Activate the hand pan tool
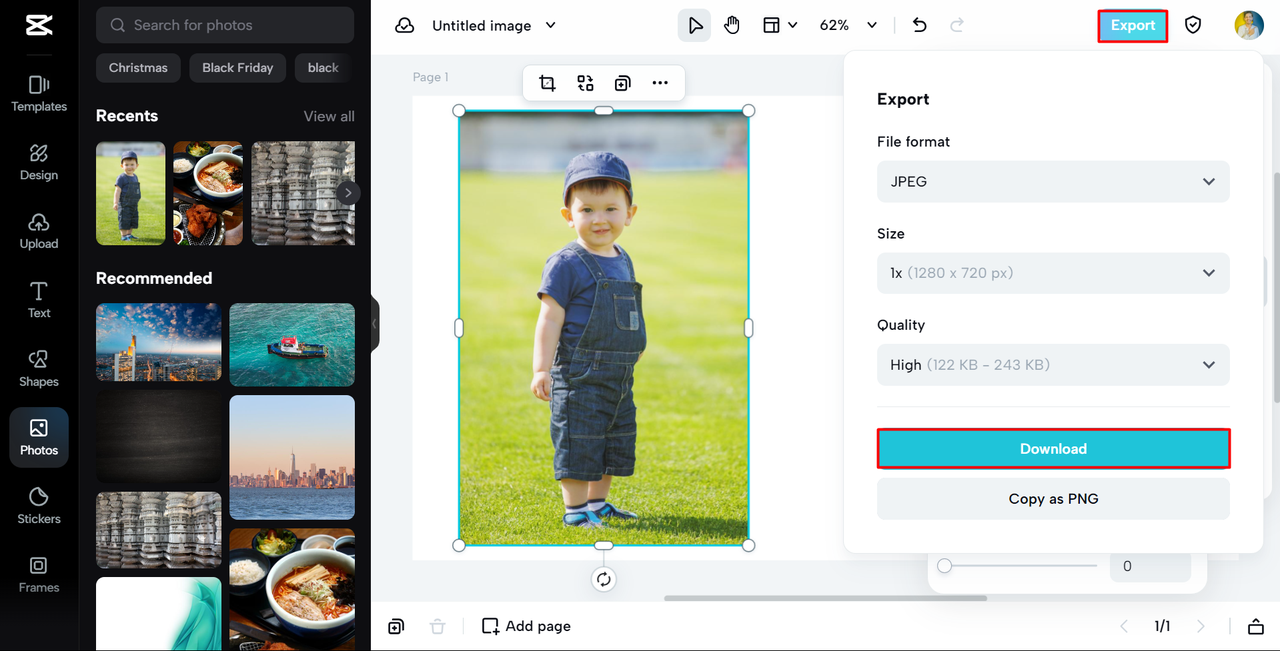Viewport: 1280px width, 651px height. [x=732, y=25]
